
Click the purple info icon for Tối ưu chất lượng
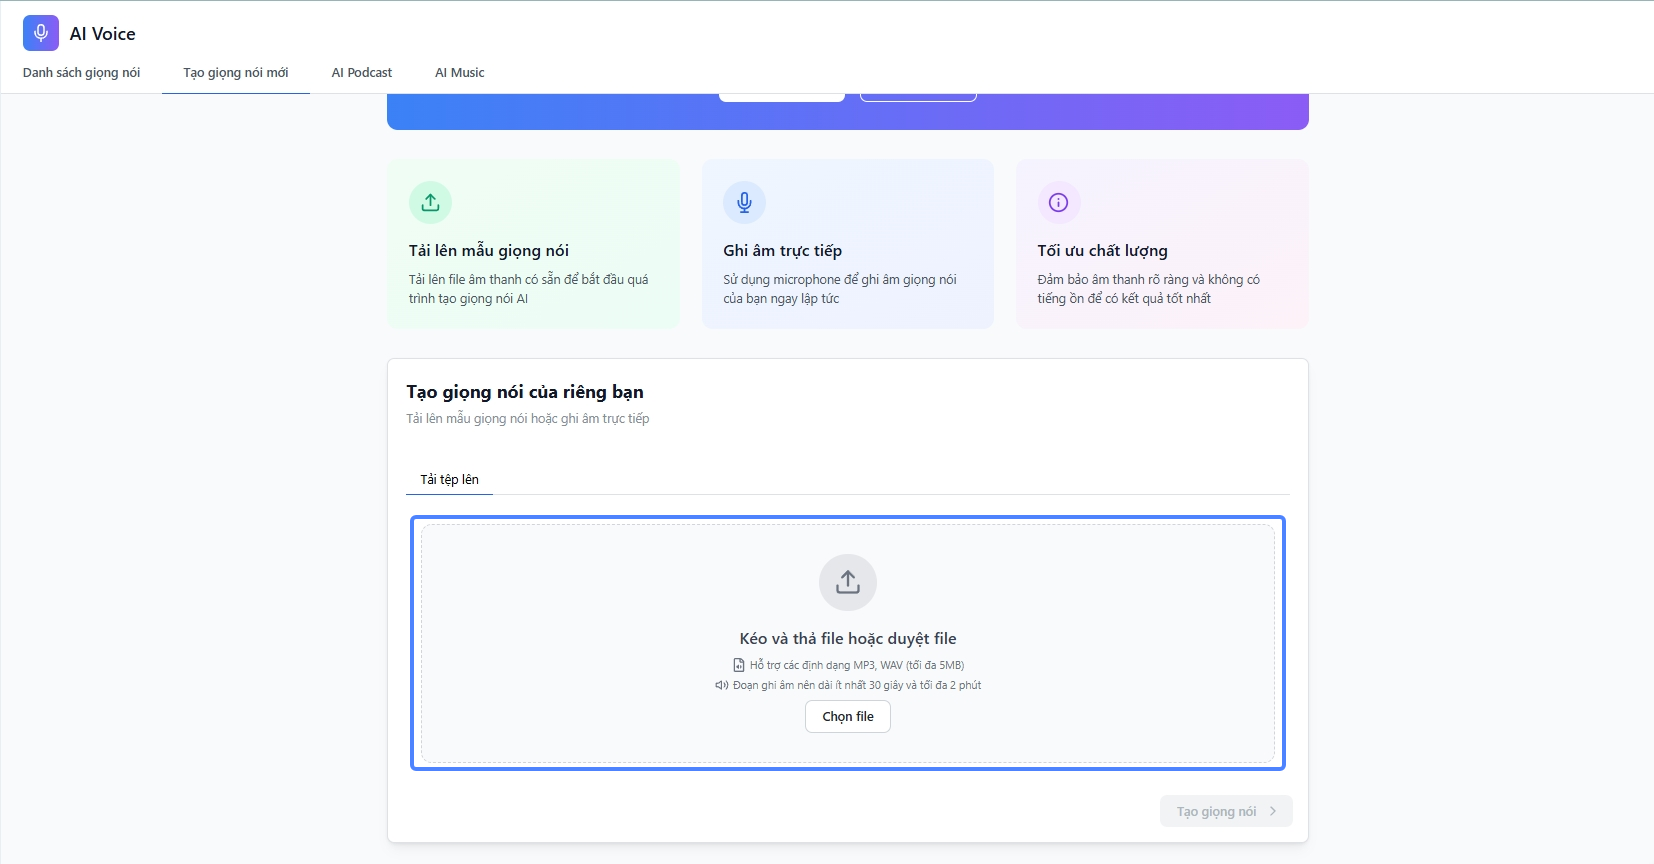(1058, 203)
